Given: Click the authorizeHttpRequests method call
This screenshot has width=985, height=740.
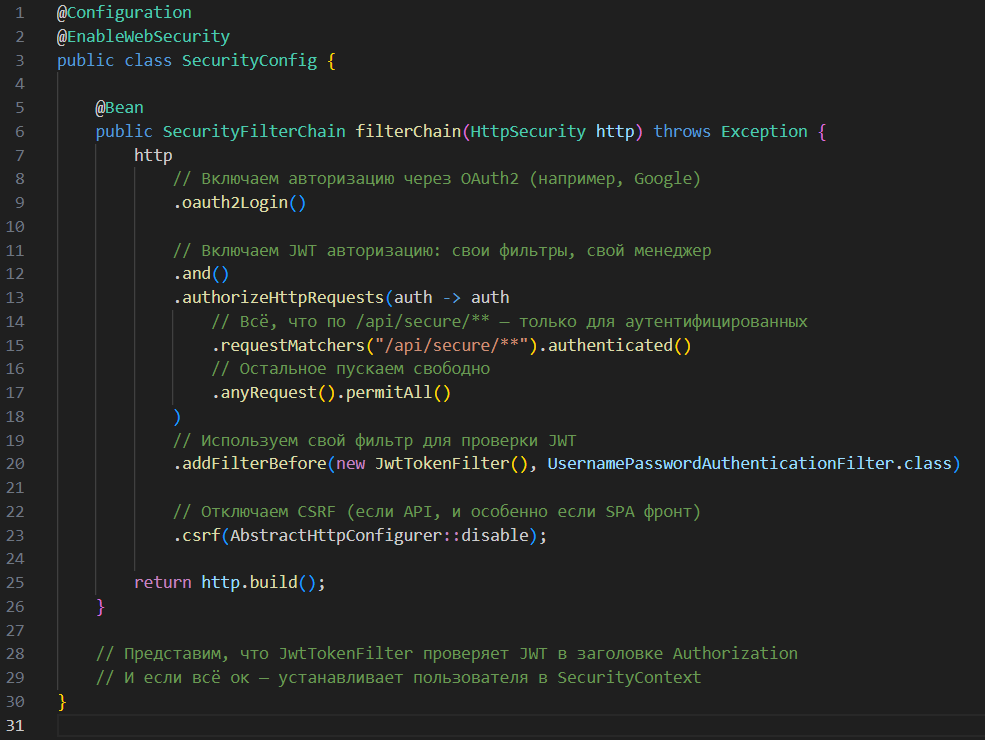Looking at the screenshot, I should coord(283,298).
